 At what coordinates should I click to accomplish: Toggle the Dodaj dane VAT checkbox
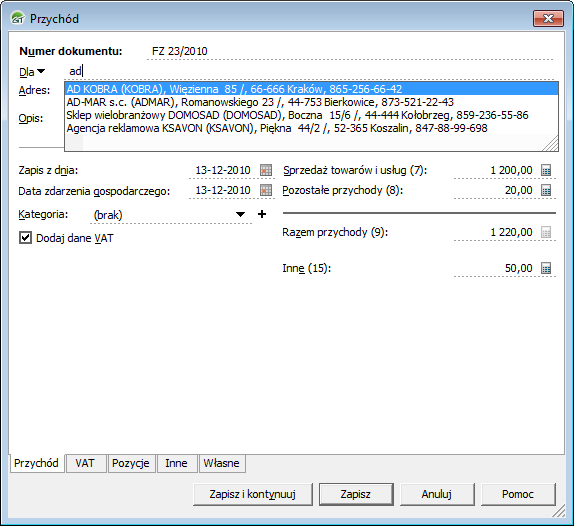[x=25, y=238]
